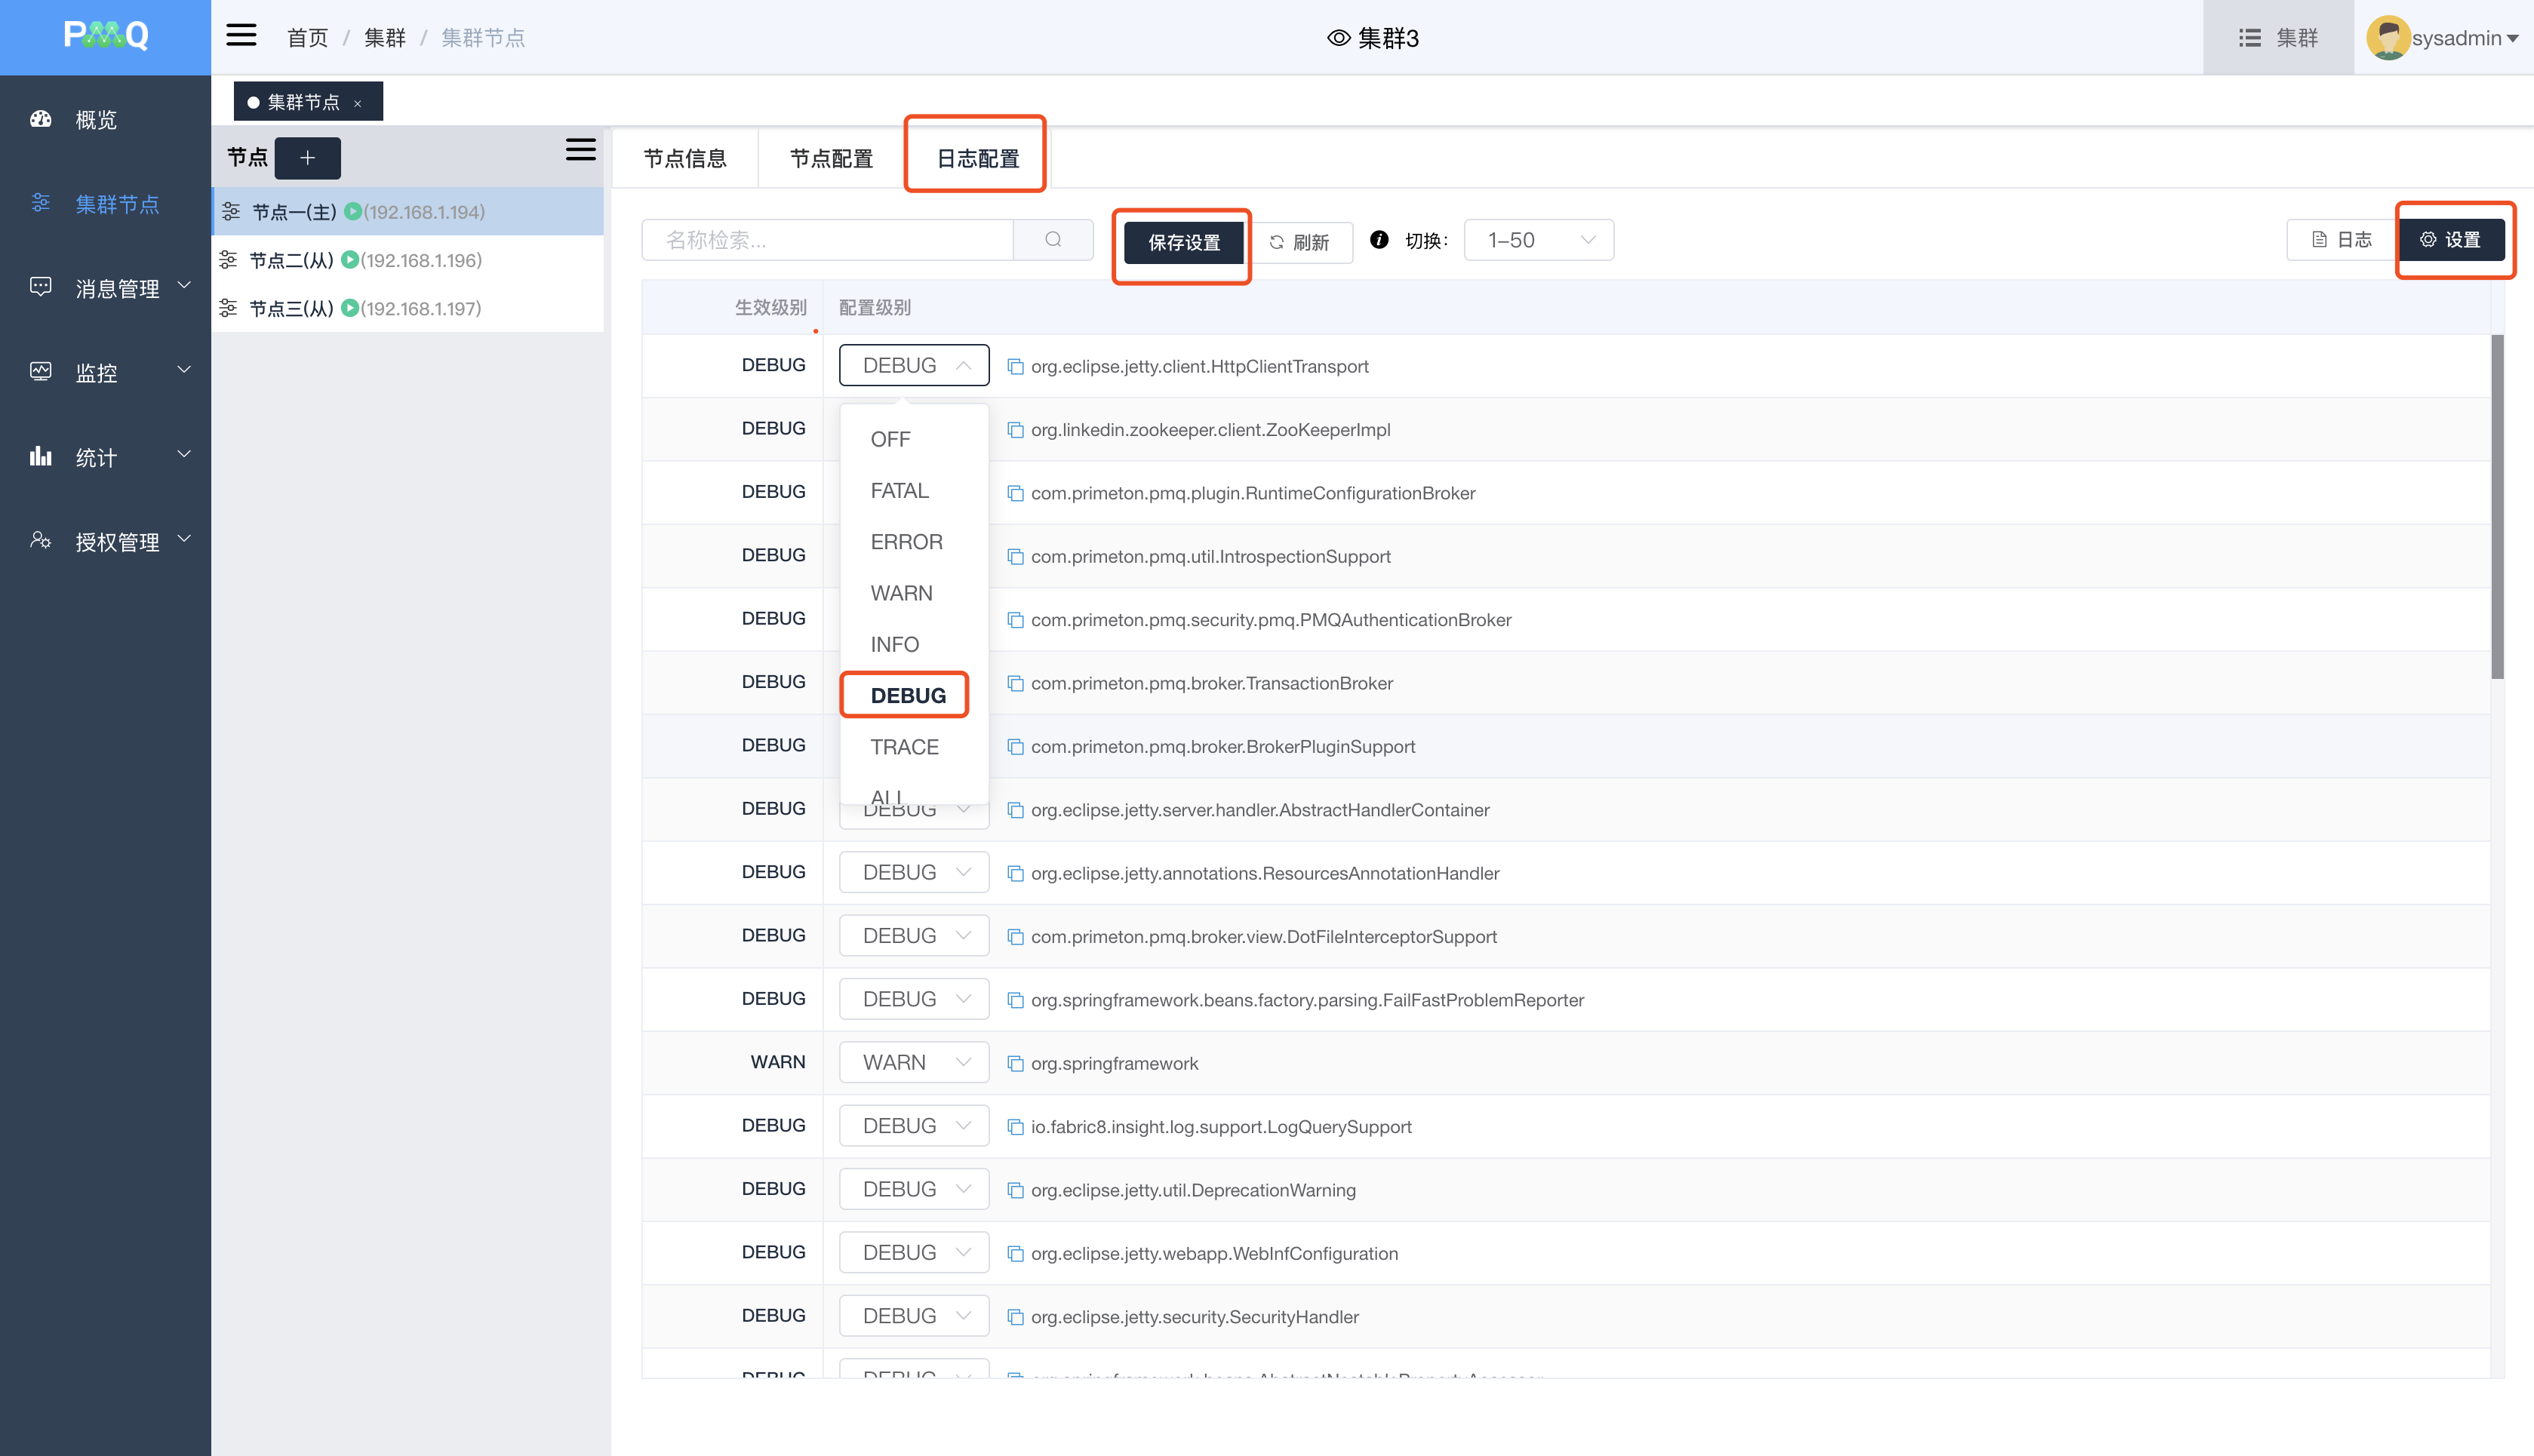
Task: Click the table vertical scrollbar thumb
Action: [2496, 506]
